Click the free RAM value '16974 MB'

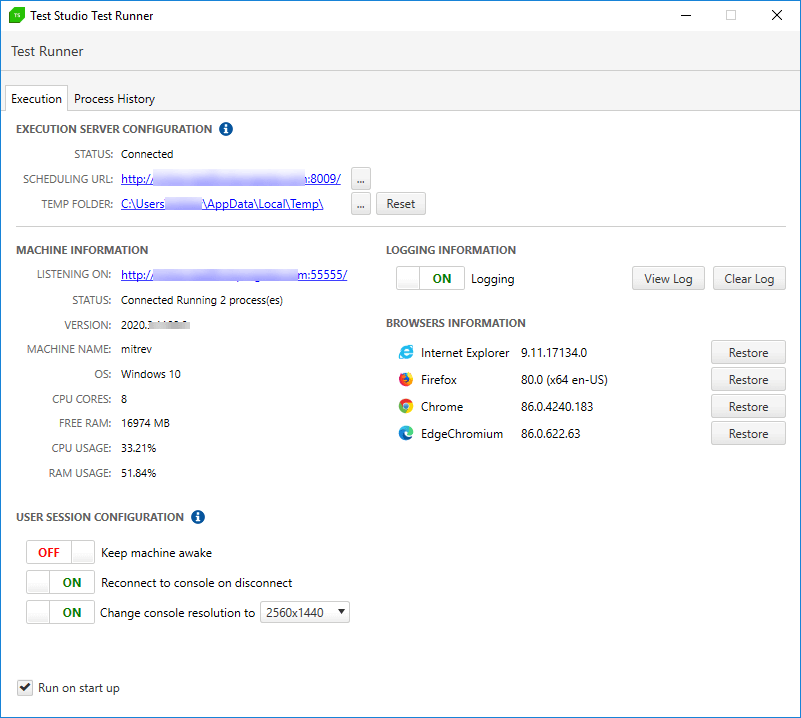click(x=145, y=423)
